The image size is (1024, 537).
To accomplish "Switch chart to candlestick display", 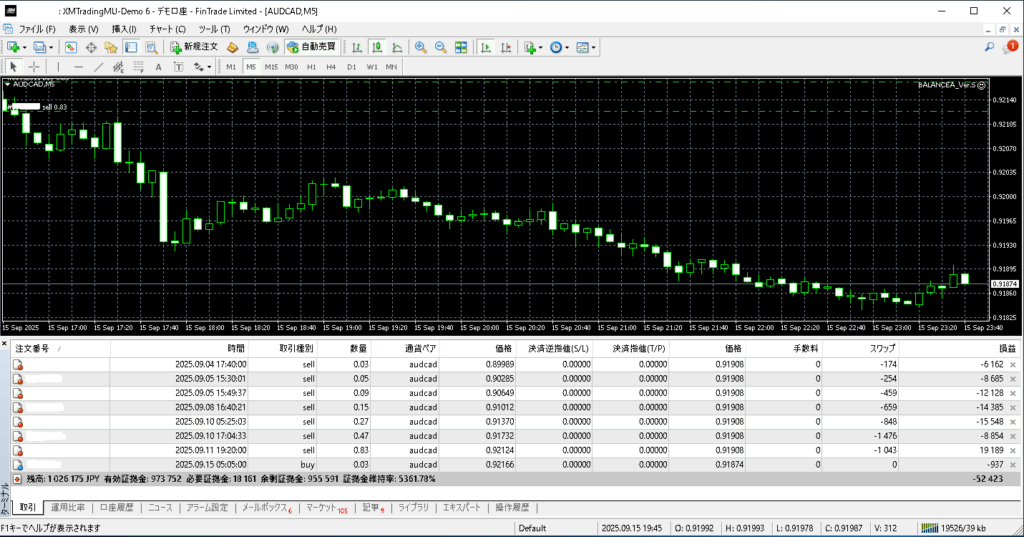I will pyautogui.click(x=379, y=47).
